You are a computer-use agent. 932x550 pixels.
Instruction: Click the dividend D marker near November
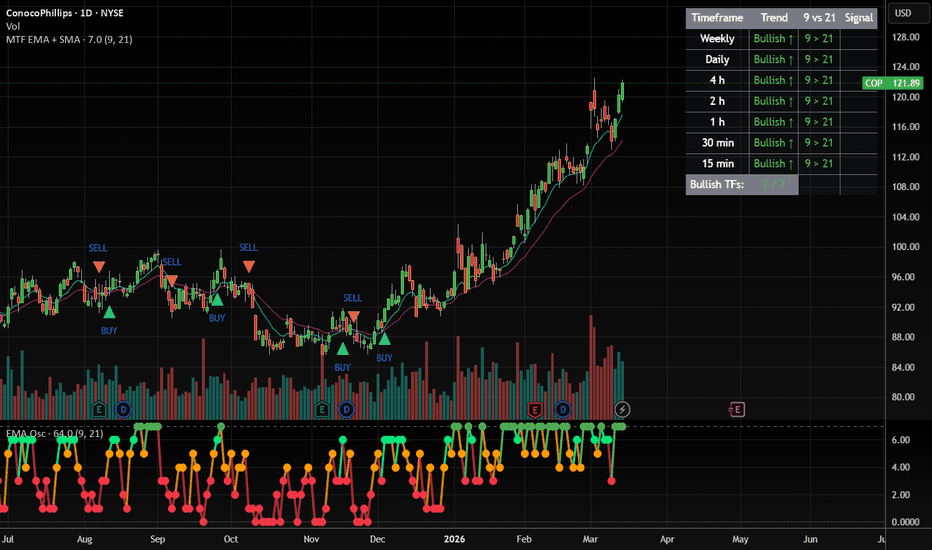(x=345, y=409)
